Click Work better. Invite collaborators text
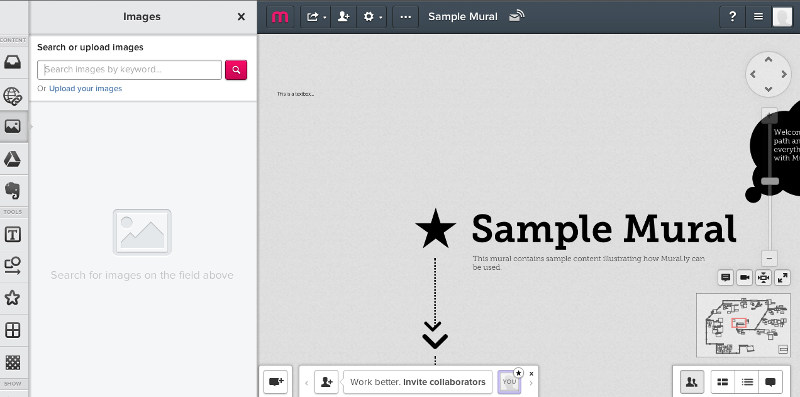The width and height of the screenshot is (800, 397). coord(418,382)
